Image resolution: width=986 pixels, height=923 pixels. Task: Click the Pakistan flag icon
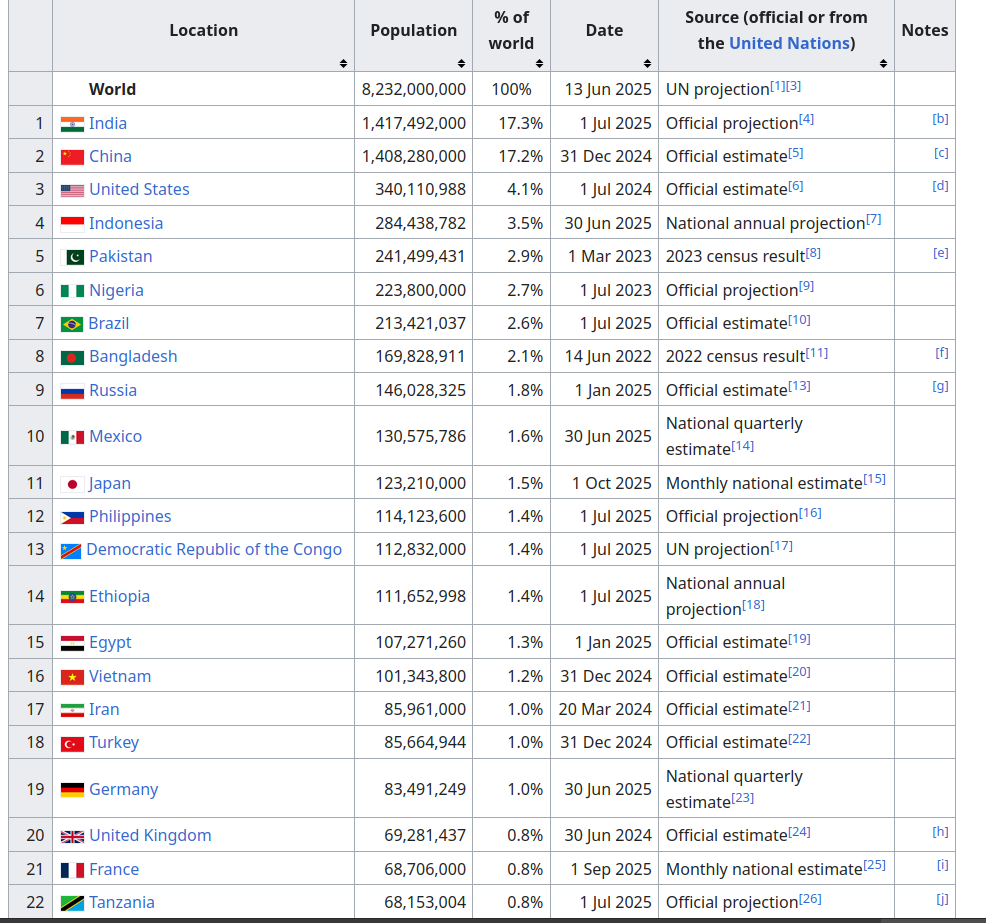pyautogui.click(x=72, y=257)
